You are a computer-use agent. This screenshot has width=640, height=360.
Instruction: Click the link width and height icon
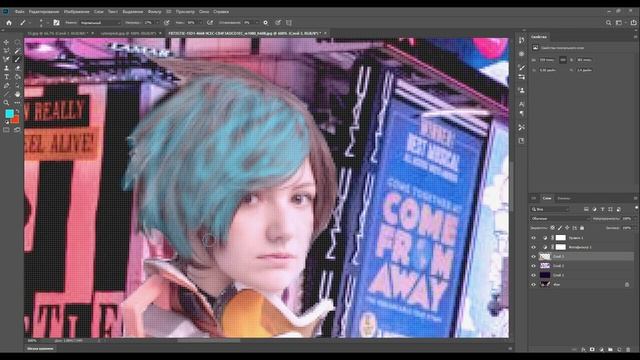[x=563, y=60]
